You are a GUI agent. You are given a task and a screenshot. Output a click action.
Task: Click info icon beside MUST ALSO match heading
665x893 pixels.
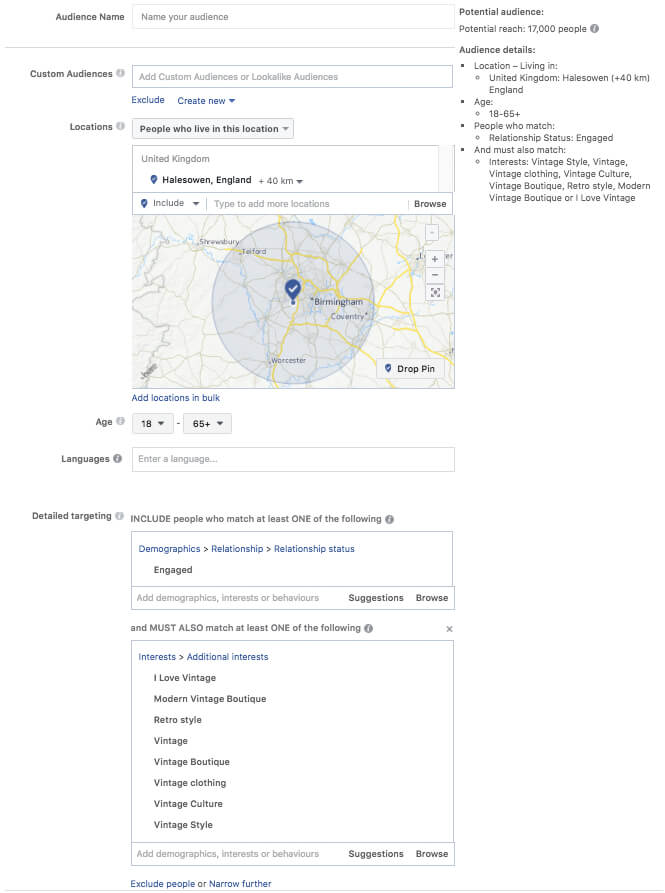(x=368, y=628)
